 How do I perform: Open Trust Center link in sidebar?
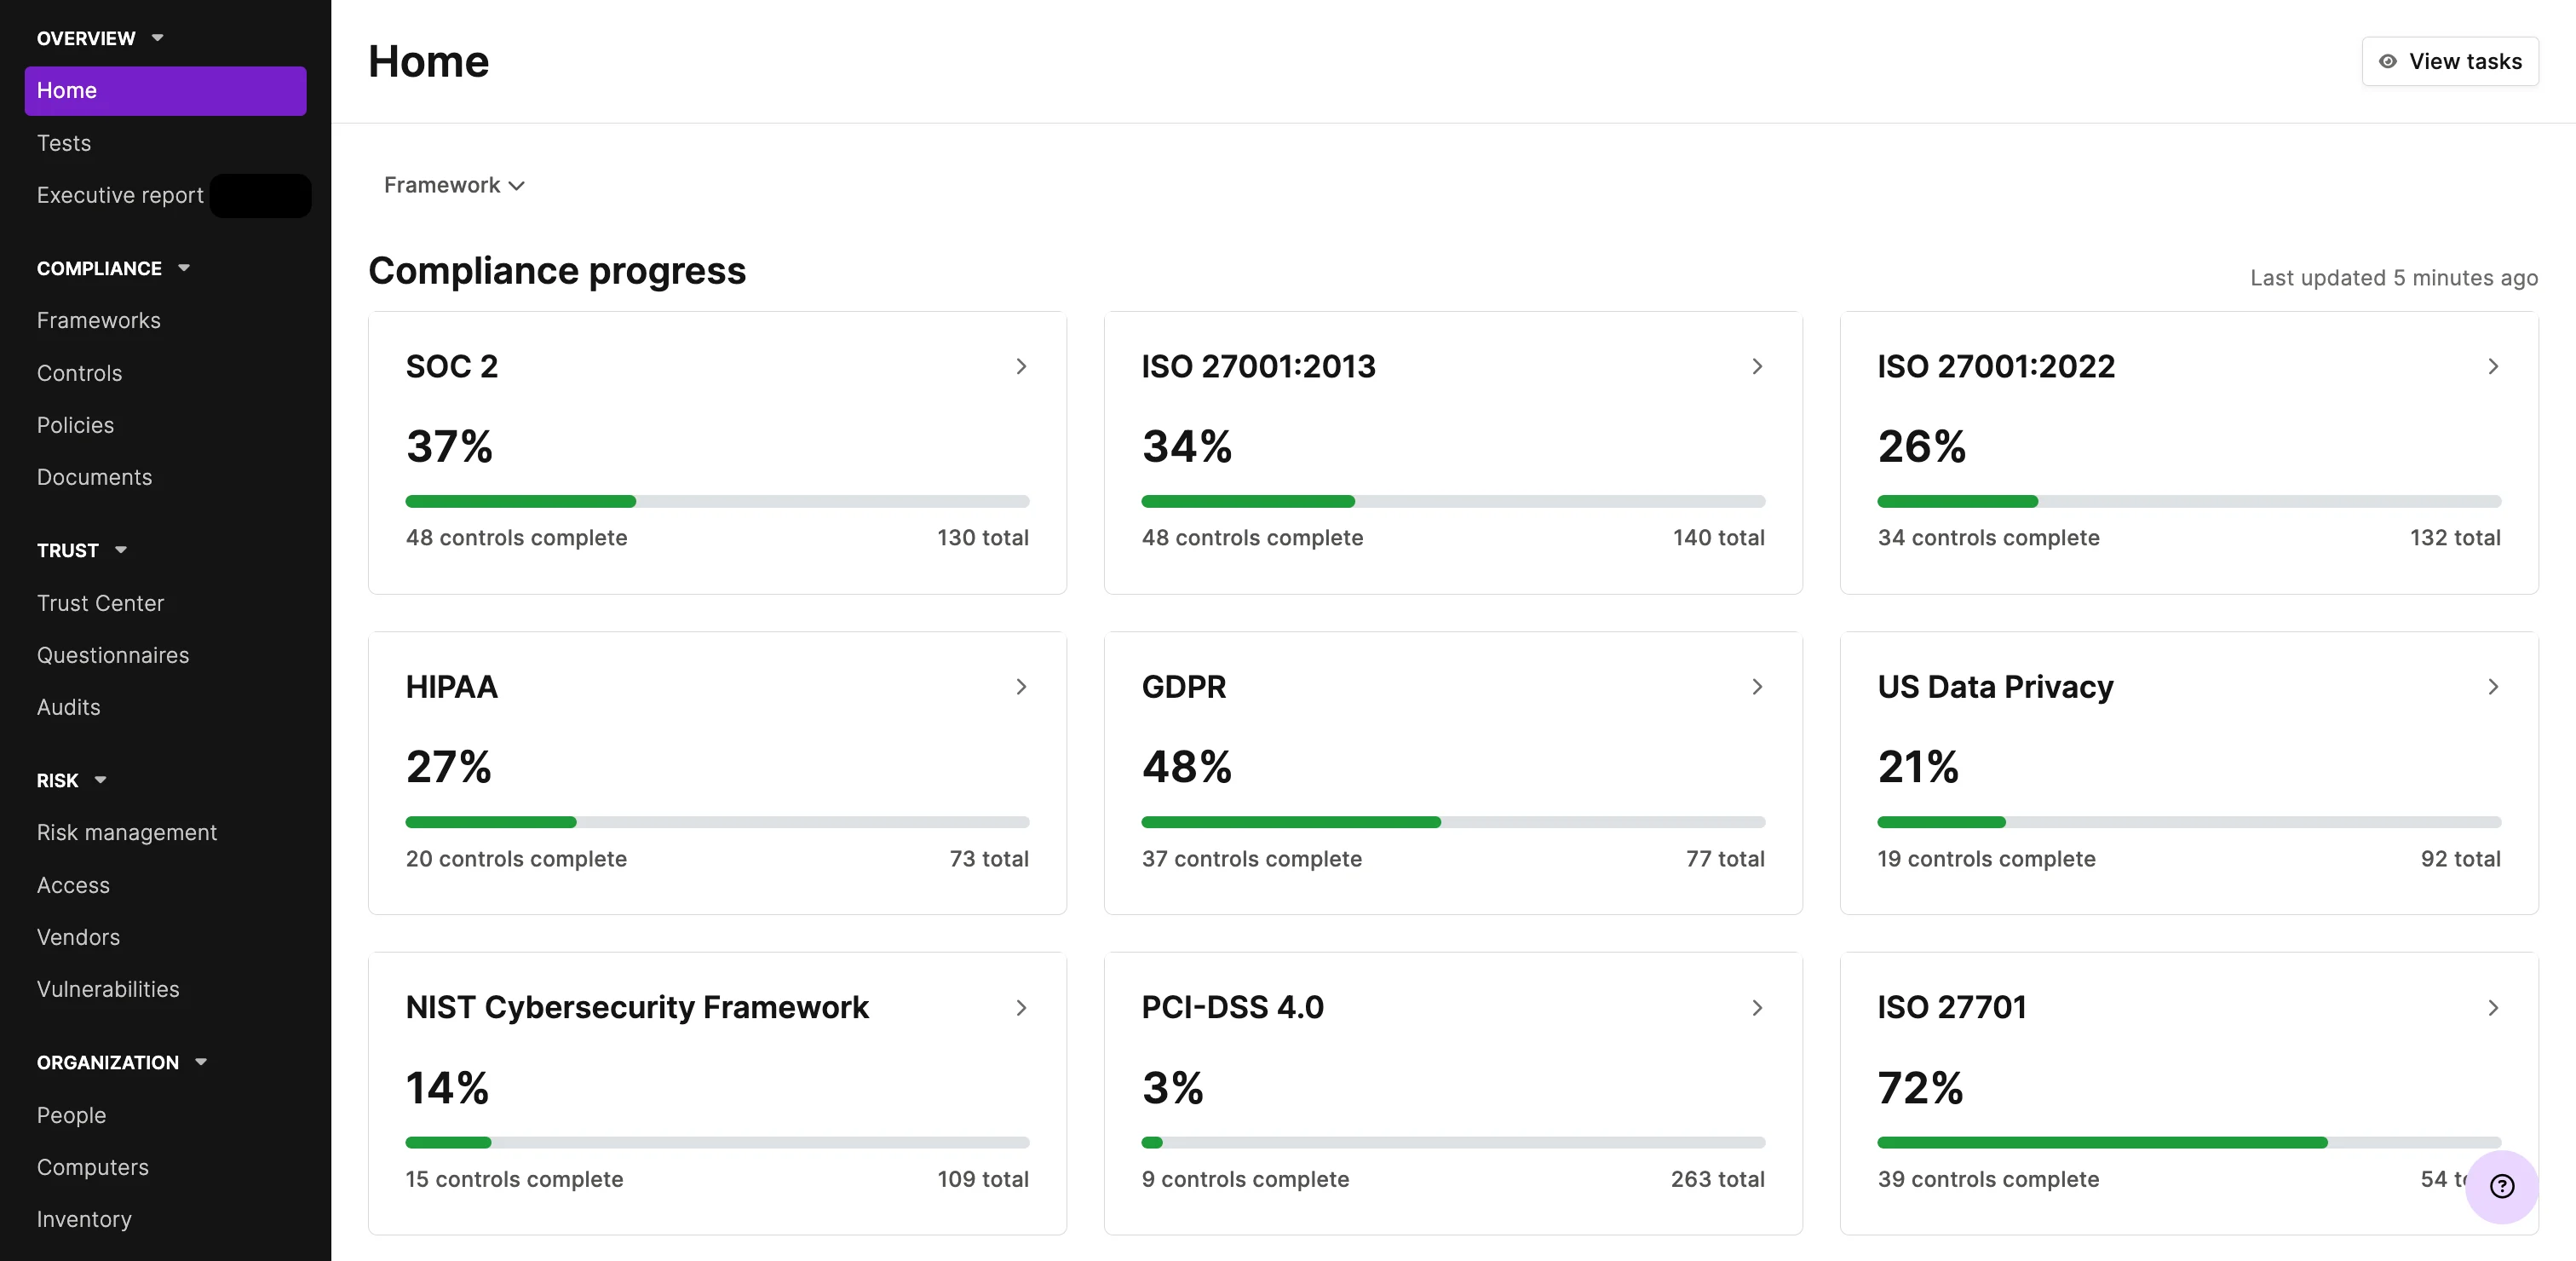[x=100, y=603]
